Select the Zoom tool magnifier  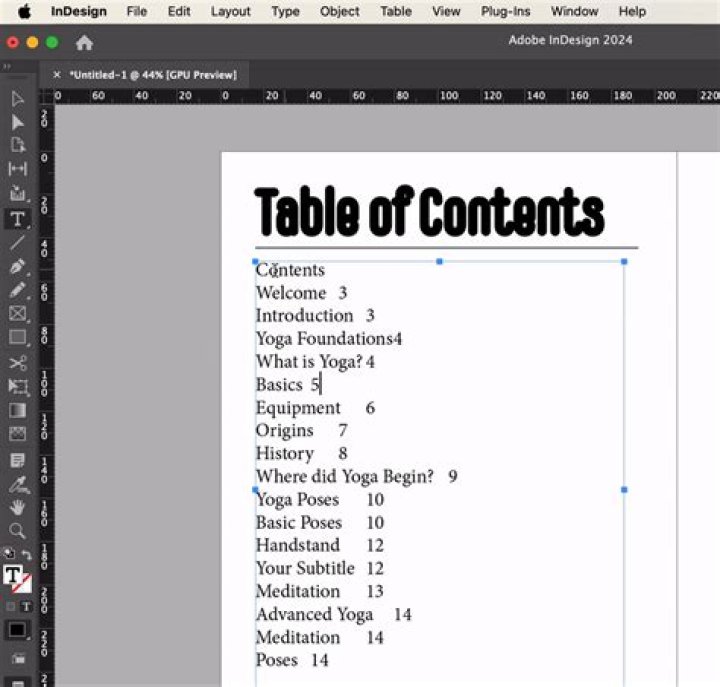pyautogui.click(x=17, y=531)
